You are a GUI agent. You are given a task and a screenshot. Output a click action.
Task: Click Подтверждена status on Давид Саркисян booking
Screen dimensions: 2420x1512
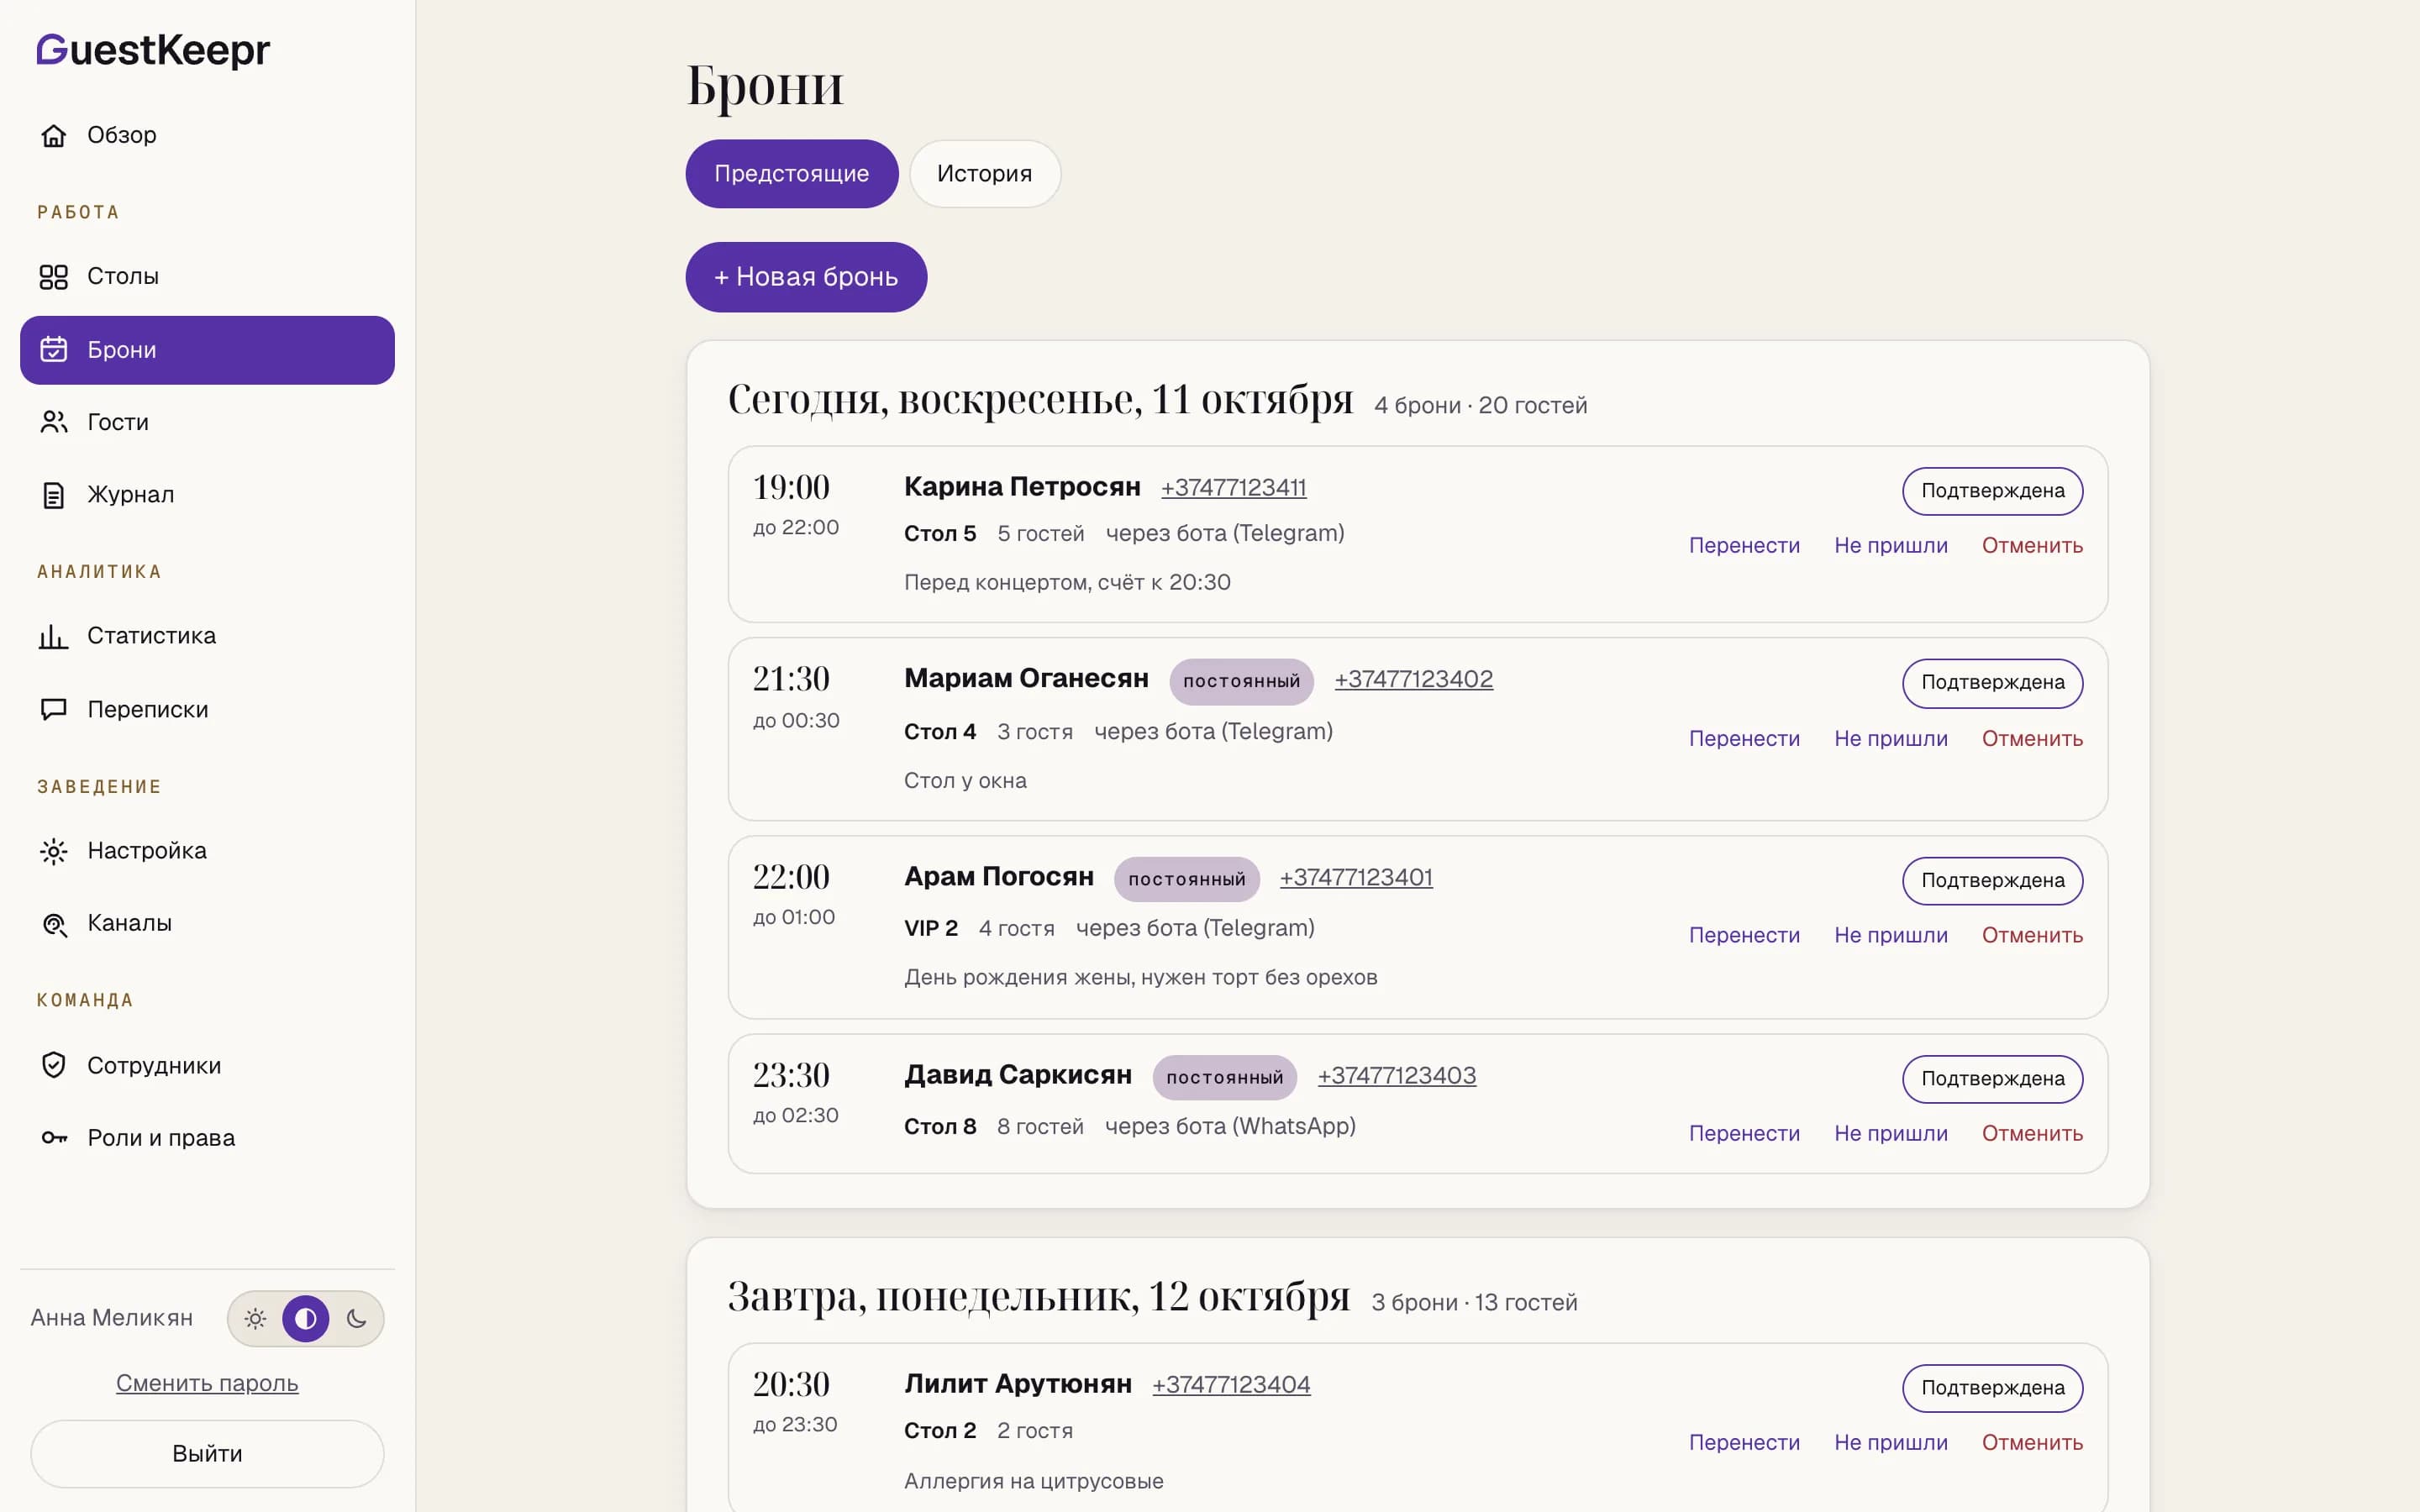coord(1992,1079)
